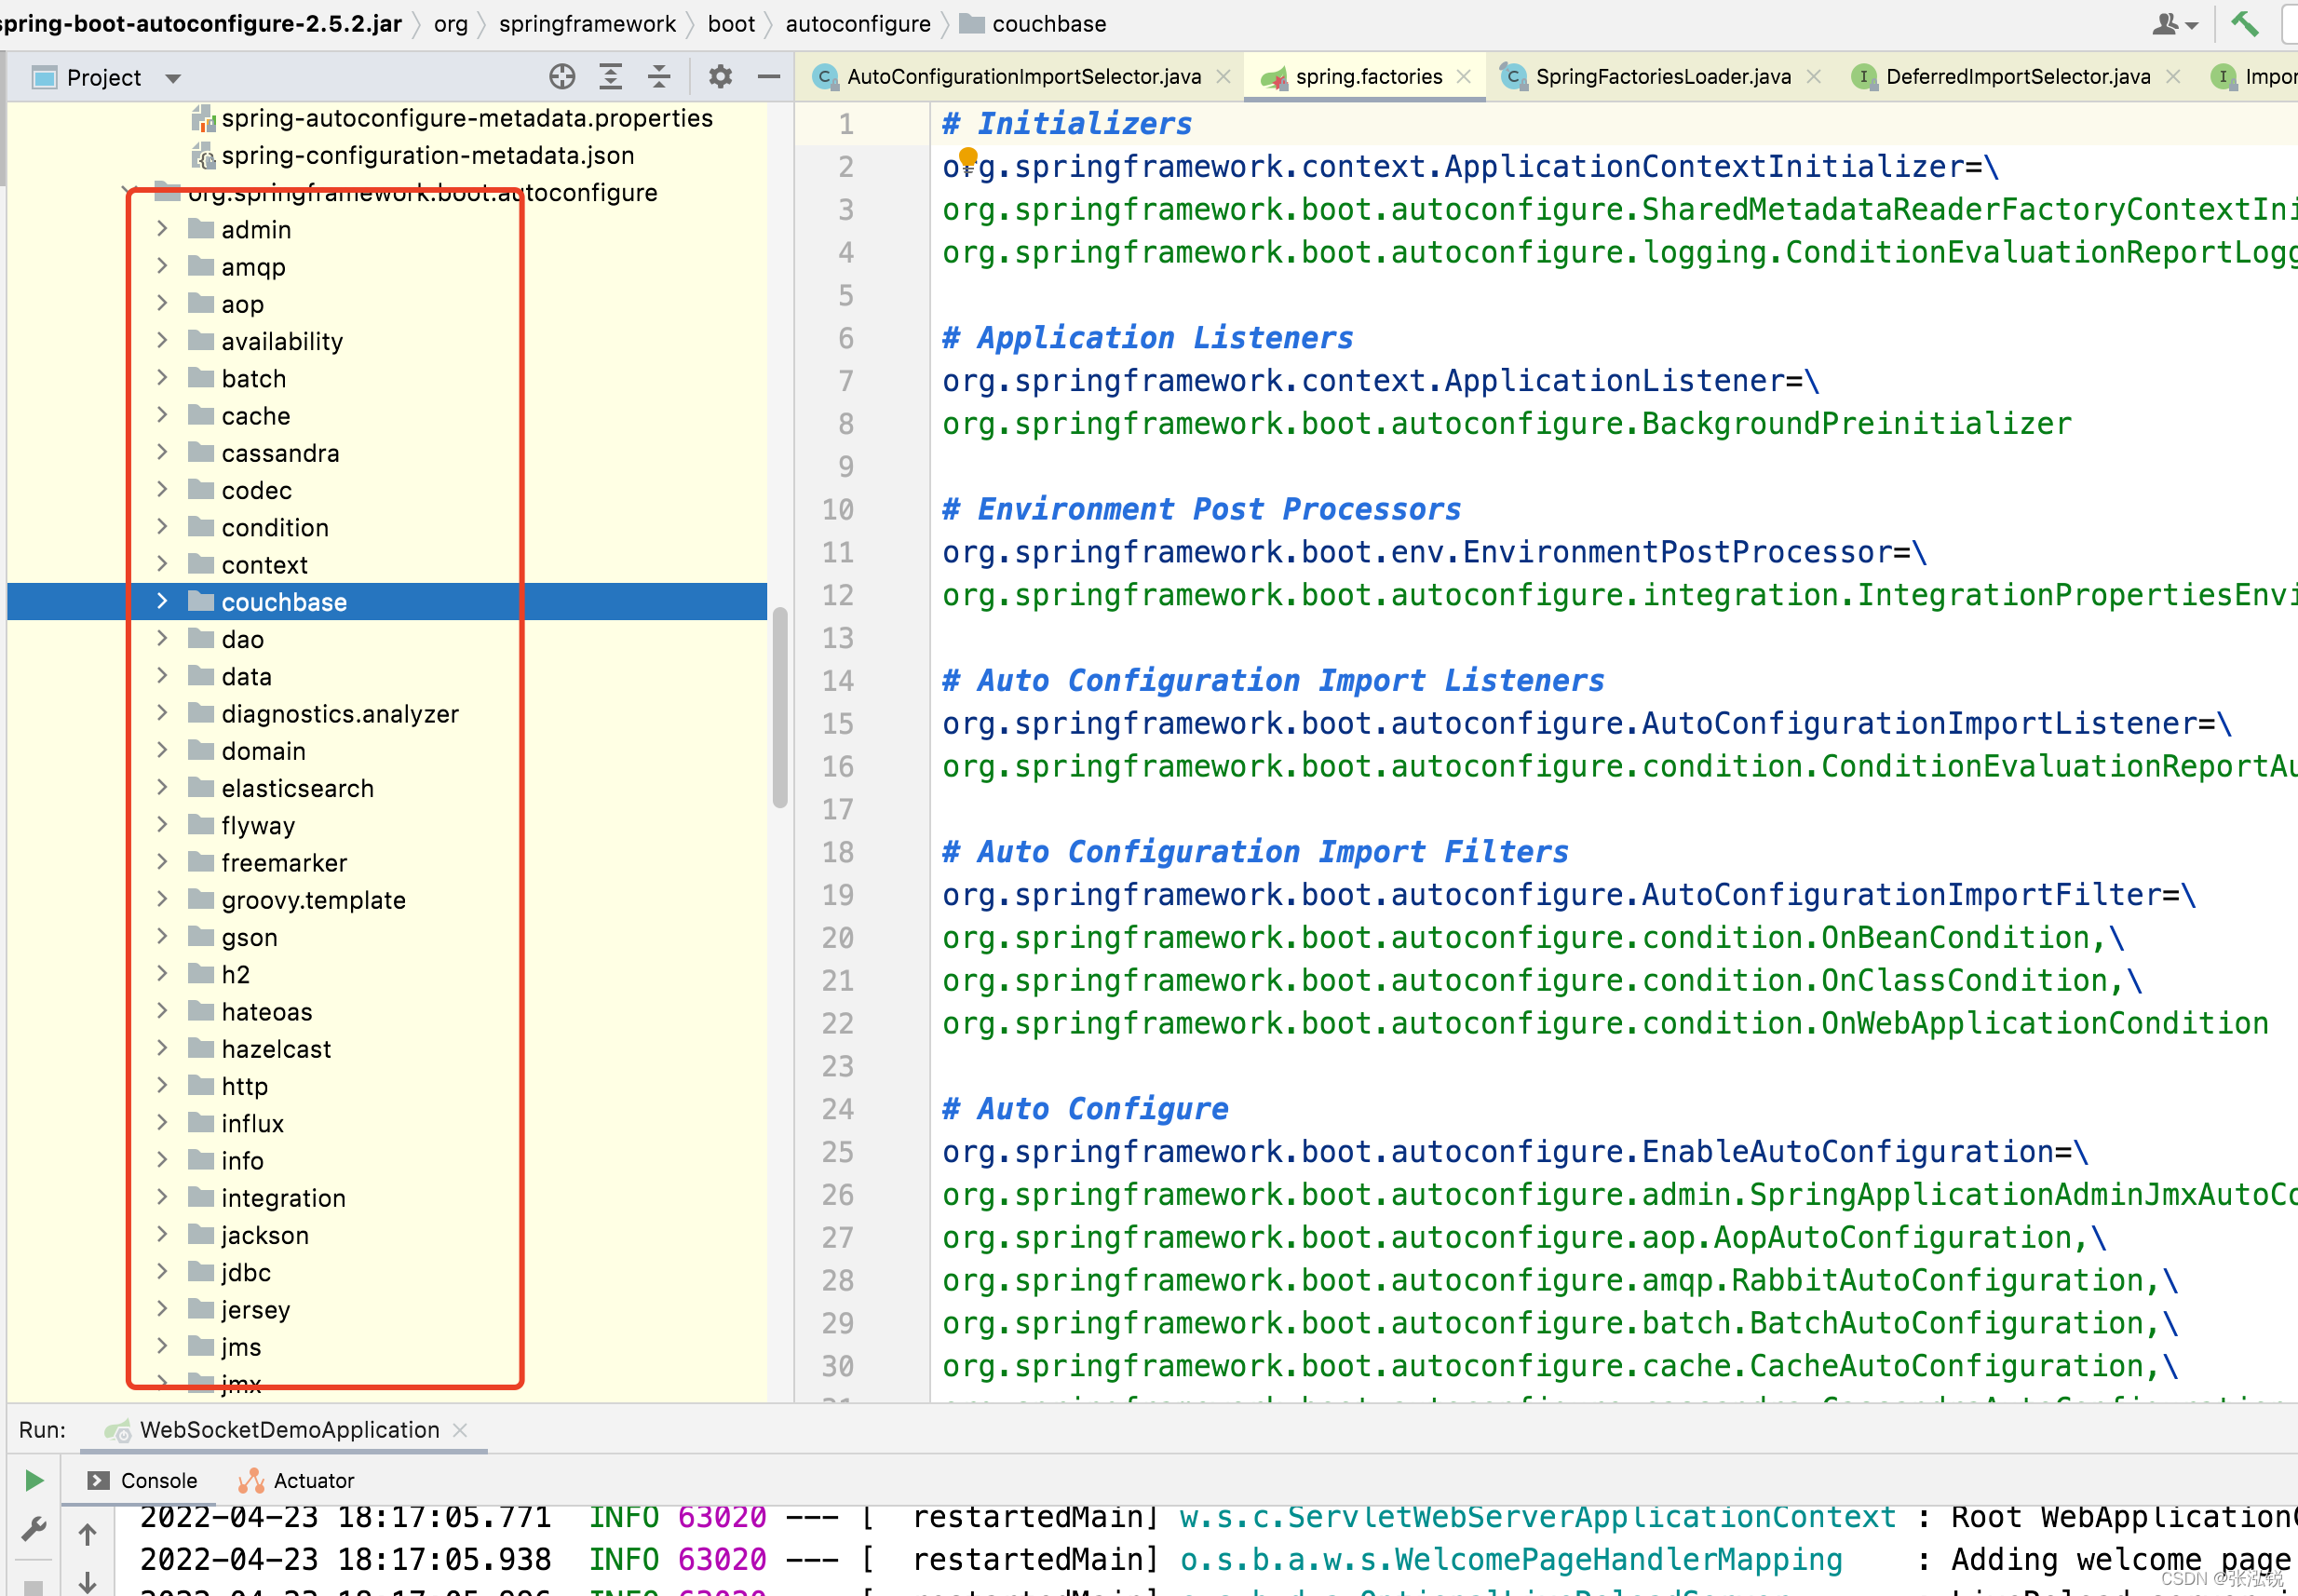Screen dimensions: 2298x1596
Task: Click the Expand All icon in Project panel
Action: (610, 77)
